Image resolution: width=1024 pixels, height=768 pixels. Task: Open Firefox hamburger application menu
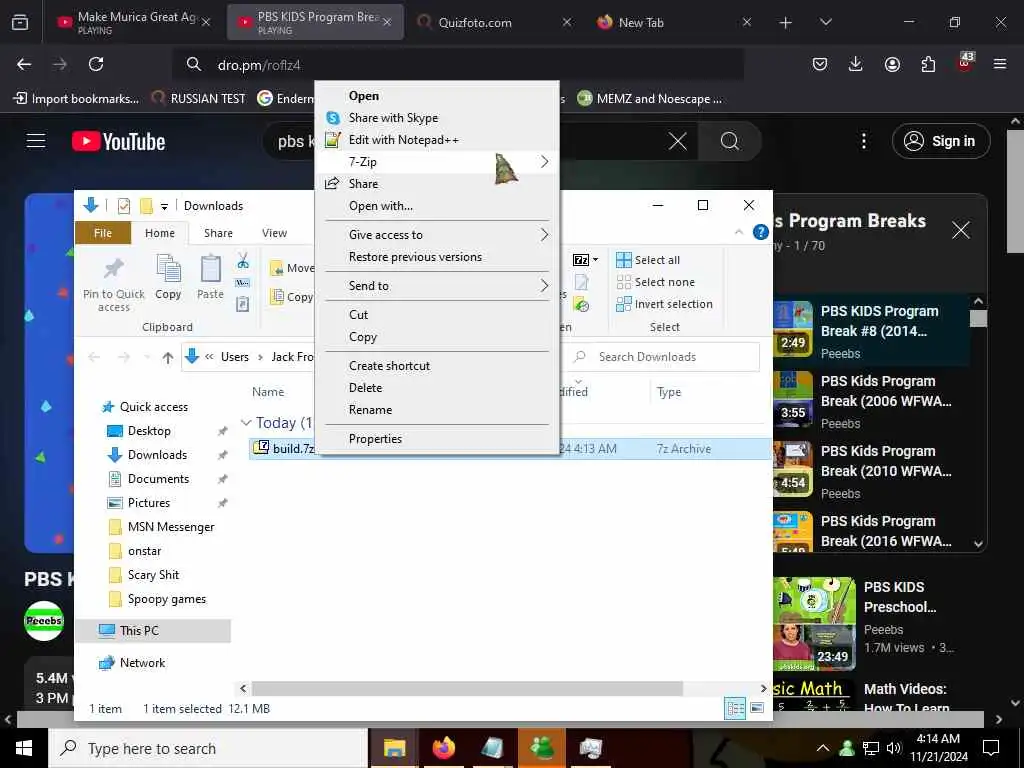point(1000,64)
